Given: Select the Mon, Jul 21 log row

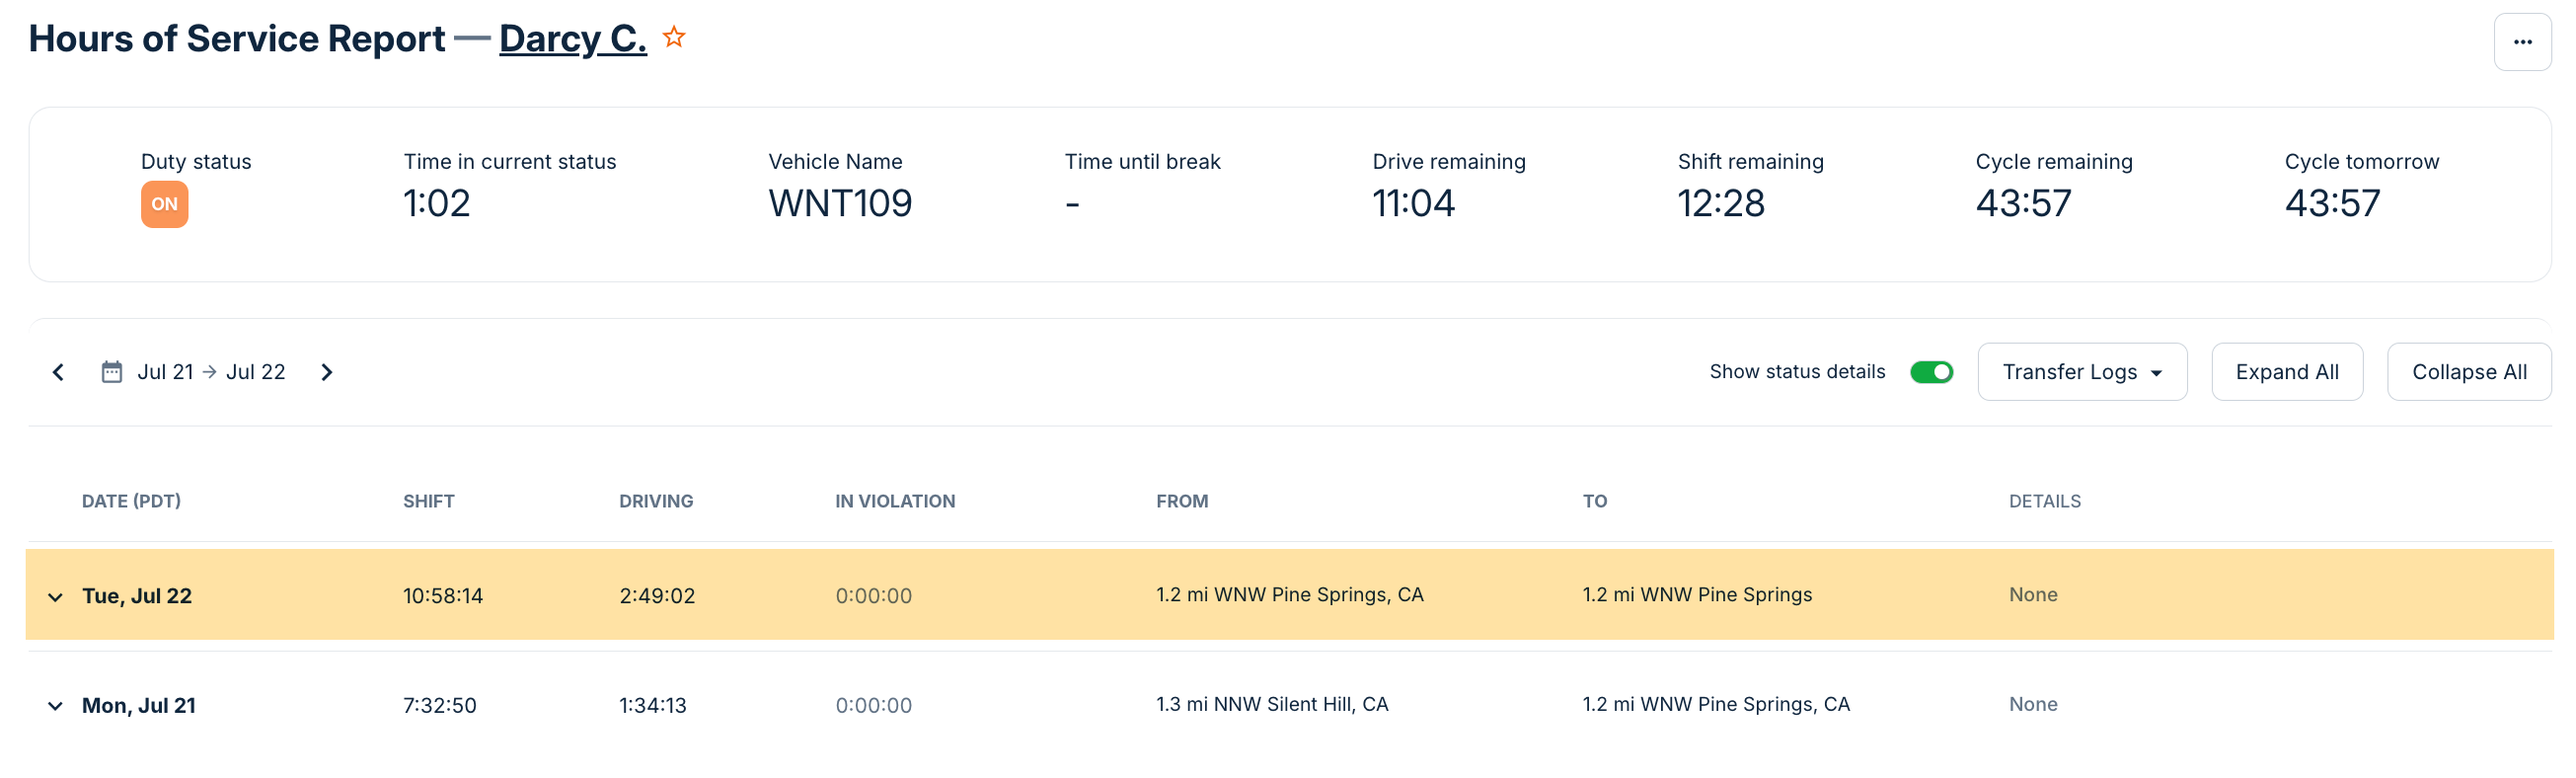Looking at the screenshot, I should click(1288, 705).
